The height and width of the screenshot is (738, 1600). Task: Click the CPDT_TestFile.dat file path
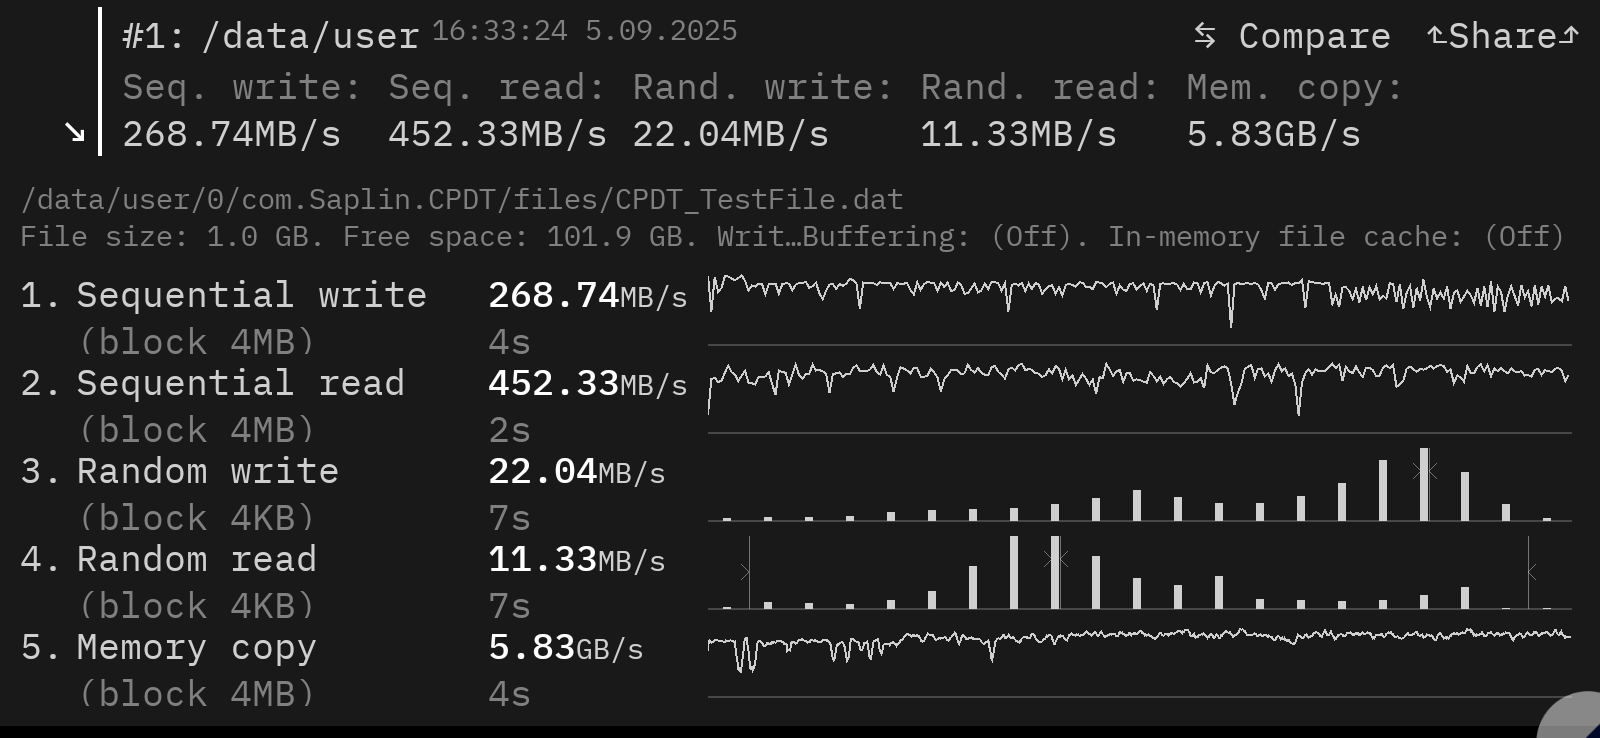(x=462, y=200)
